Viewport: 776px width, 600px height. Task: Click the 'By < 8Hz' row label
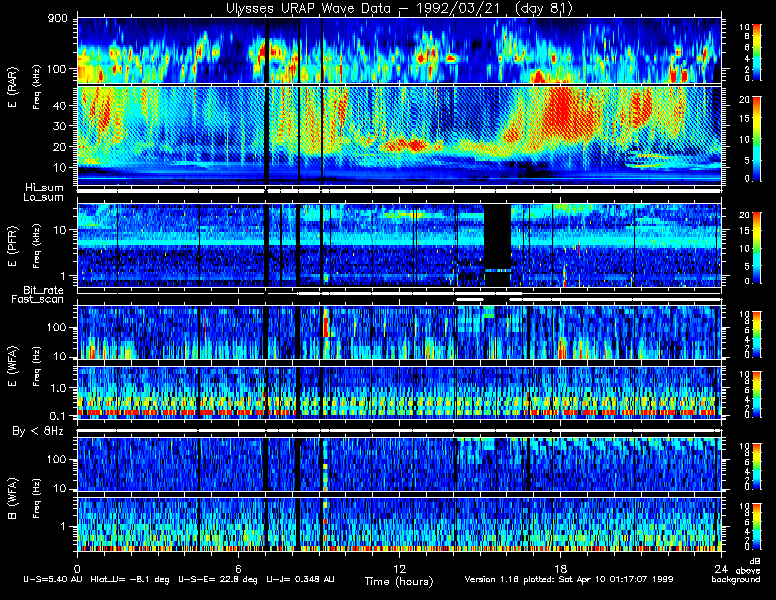point(38,431)
